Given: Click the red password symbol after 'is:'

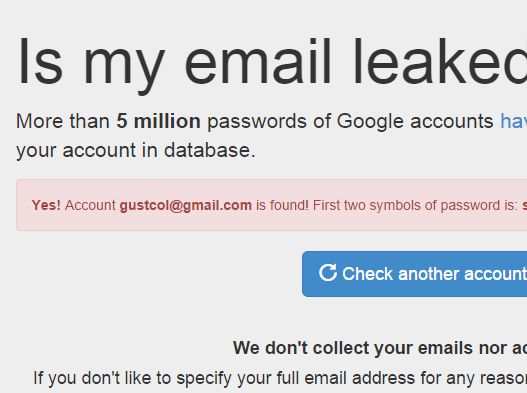Looking at the screenshot, I should 524,205.
